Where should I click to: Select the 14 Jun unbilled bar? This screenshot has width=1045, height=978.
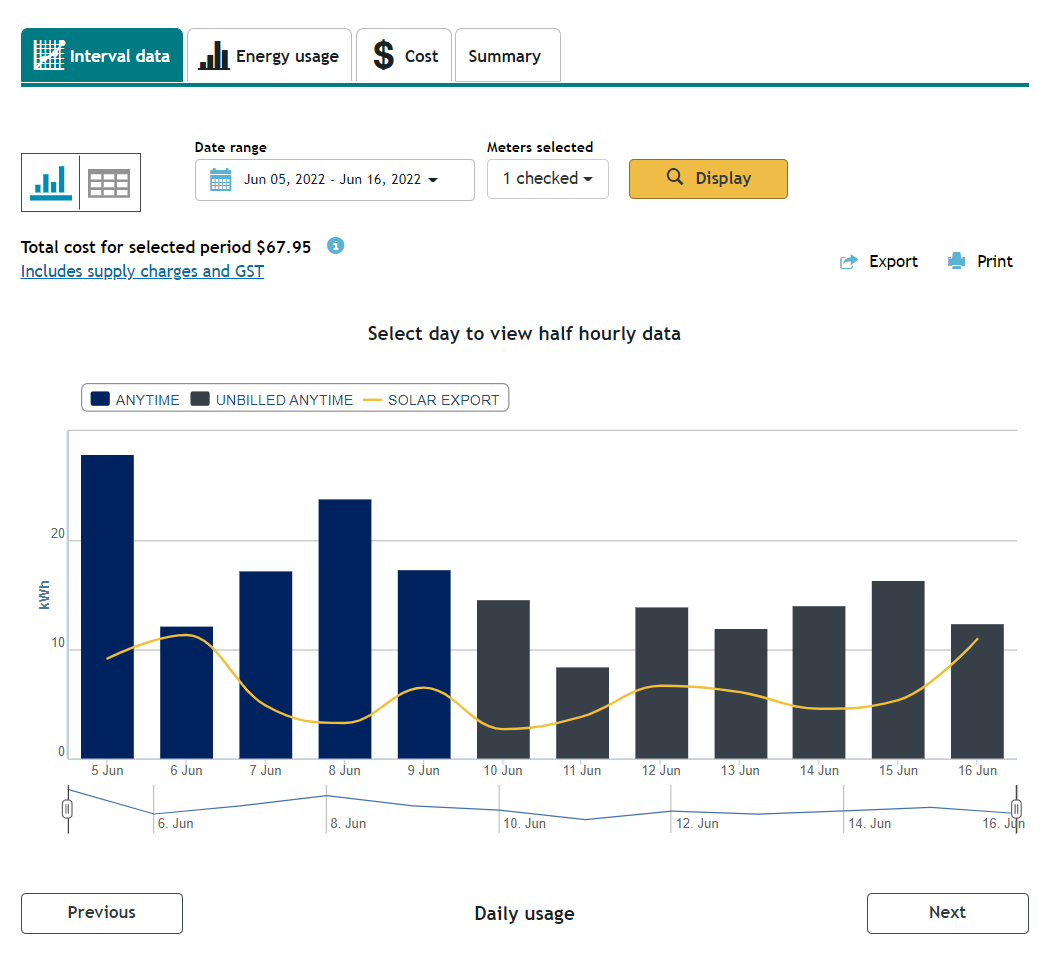pos(819,682)
